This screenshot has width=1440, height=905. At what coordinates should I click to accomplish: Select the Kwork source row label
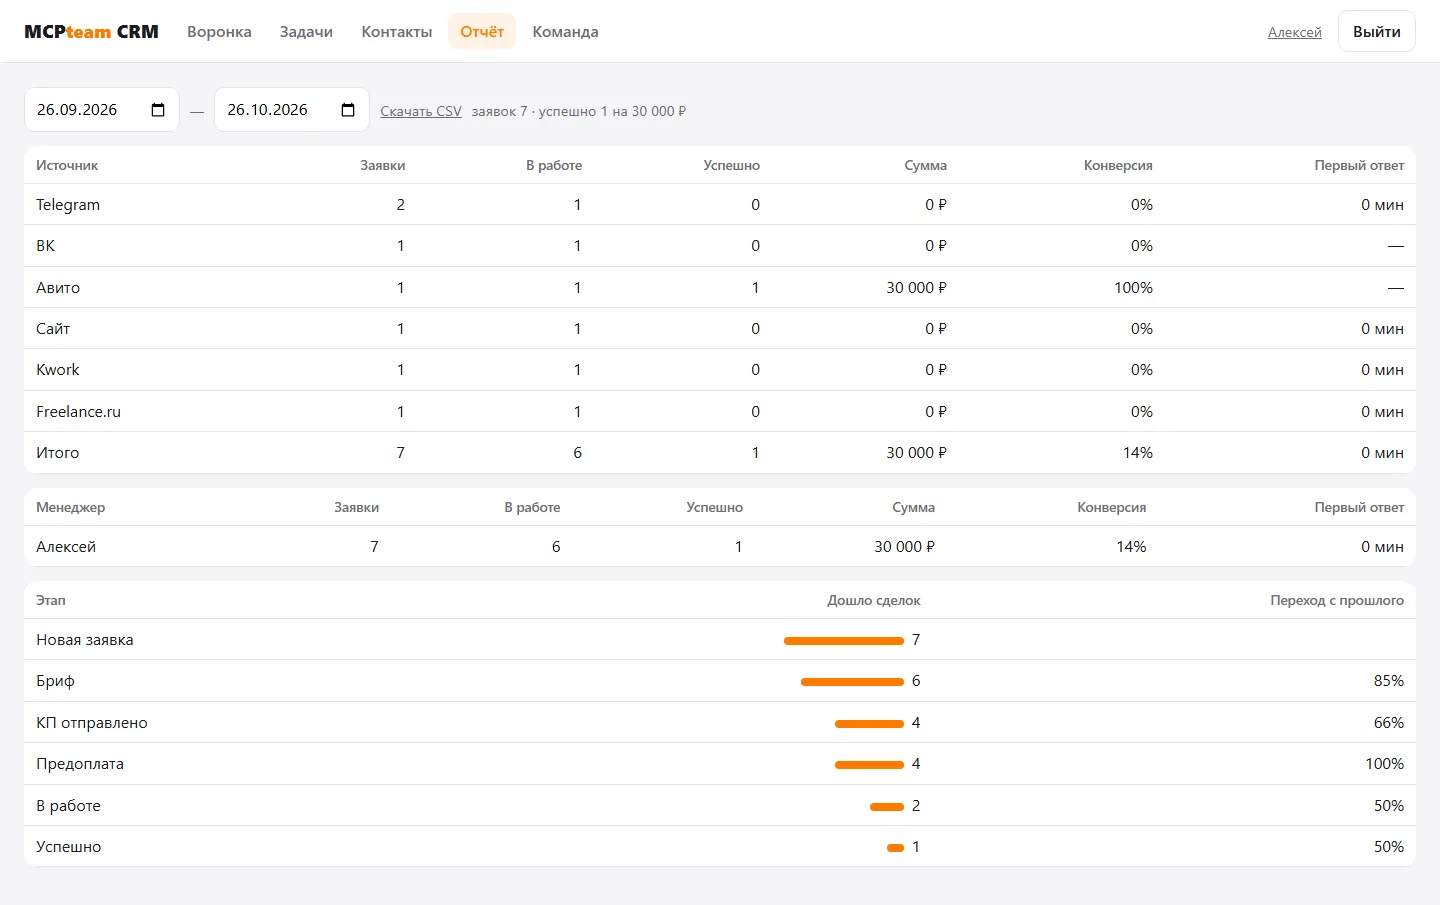(58, 370)
